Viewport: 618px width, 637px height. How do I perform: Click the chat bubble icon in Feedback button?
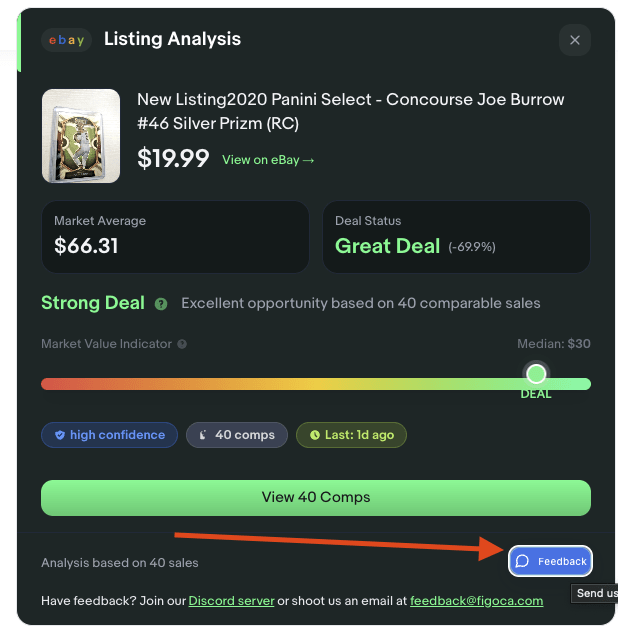pos(522,561)
